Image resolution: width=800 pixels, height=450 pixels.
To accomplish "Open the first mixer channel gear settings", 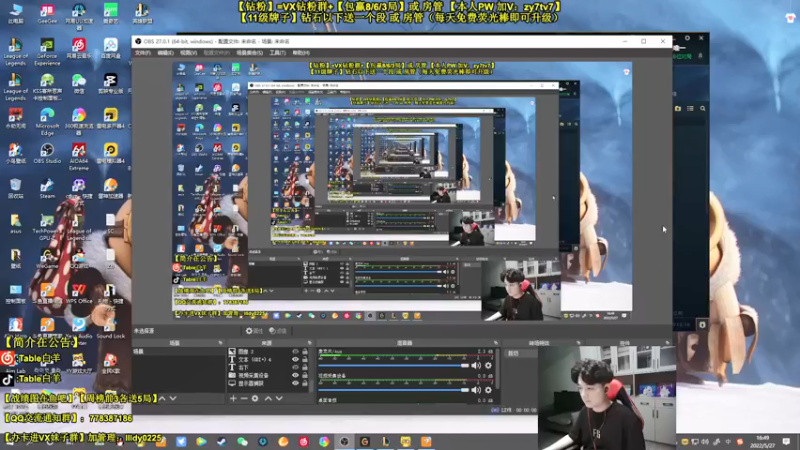I will pos(488,365).
